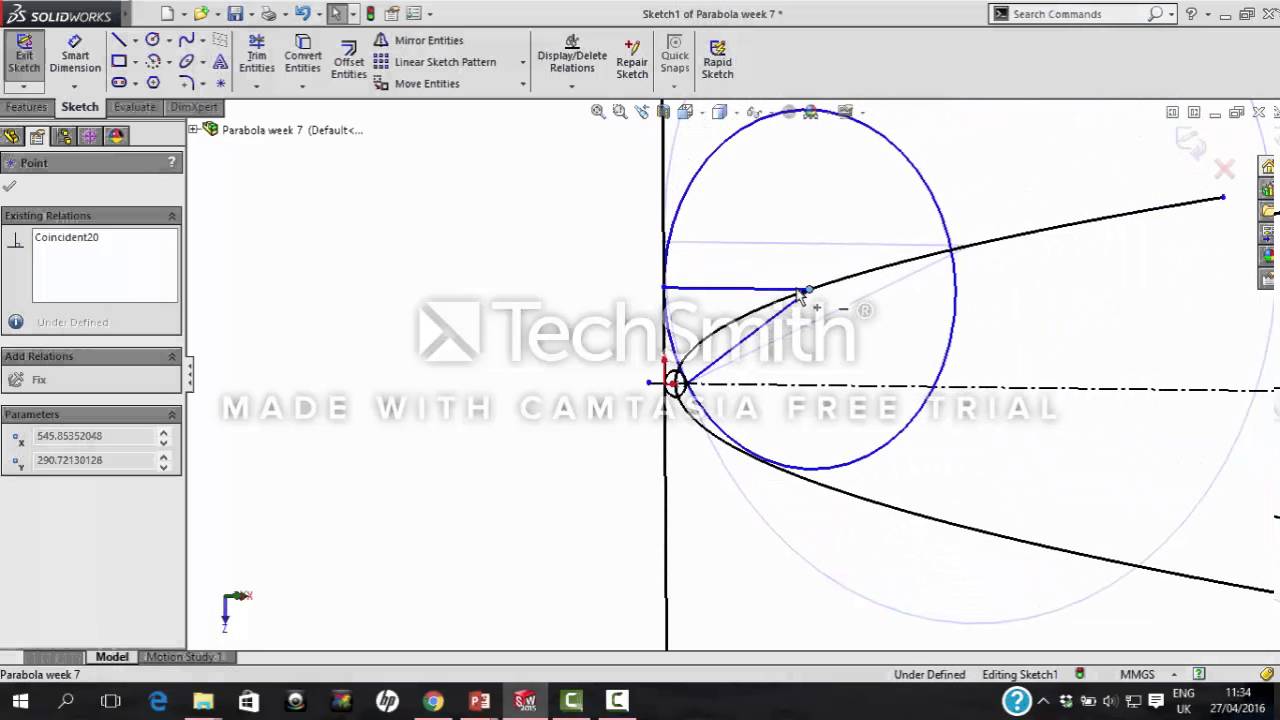Viewport: 1280px width, 720px height.
Task: Open Display/Delete Relations
Action: pyautogui.click(x=572, y=54)
